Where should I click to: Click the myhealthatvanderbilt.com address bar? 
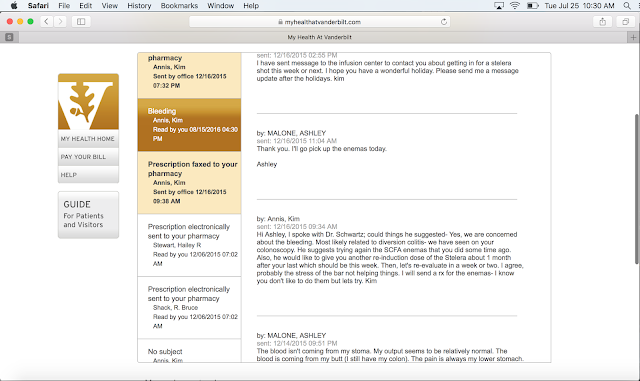(x=320, y=22)
